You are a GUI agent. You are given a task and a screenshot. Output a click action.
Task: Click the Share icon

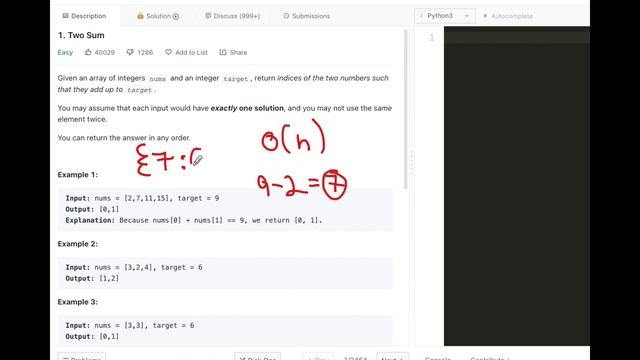pyautogui.click(x=223, y=52)
